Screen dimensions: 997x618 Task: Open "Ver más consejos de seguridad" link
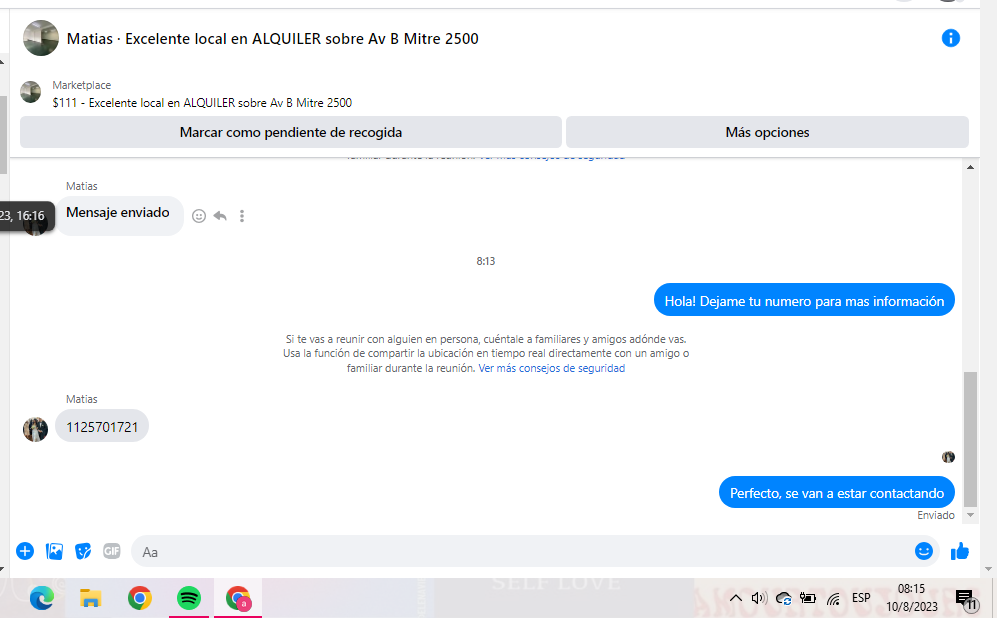coord(551,368)
